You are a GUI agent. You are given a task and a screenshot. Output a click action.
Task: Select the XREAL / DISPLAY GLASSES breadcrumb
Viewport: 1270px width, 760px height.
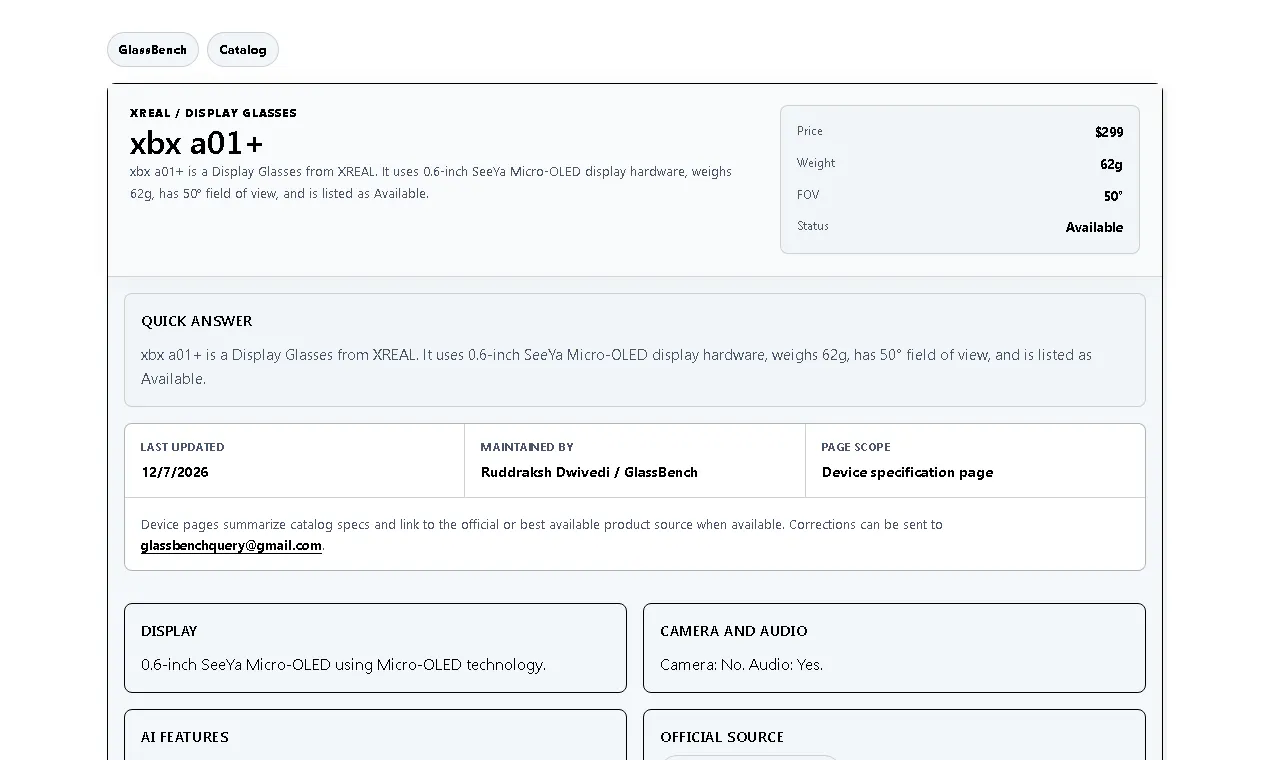213,113
